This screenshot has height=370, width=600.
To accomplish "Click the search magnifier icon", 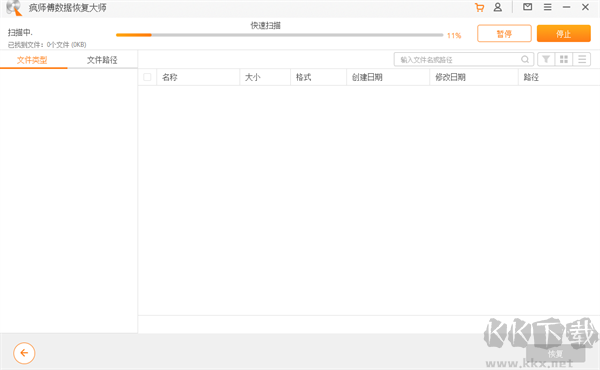I will coord(525,59).
